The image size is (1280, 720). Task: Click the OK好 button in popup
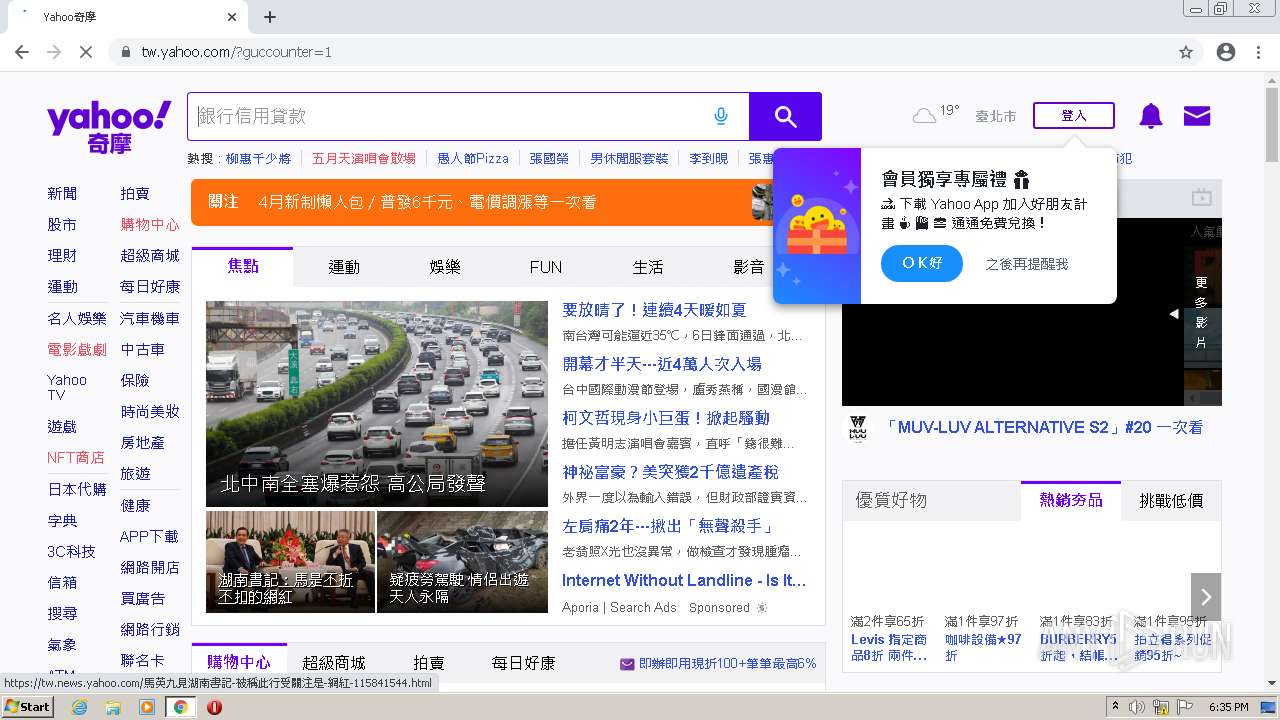[922, 263]
